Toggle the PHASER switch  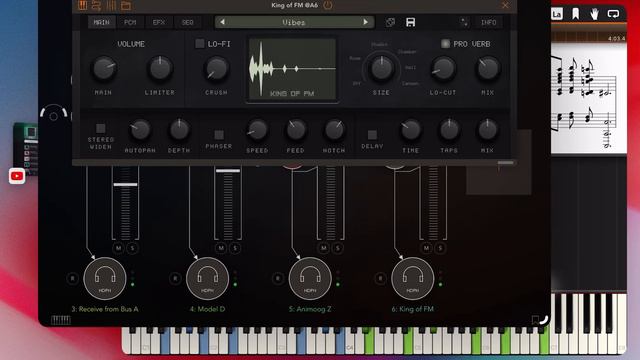[219, 134]
